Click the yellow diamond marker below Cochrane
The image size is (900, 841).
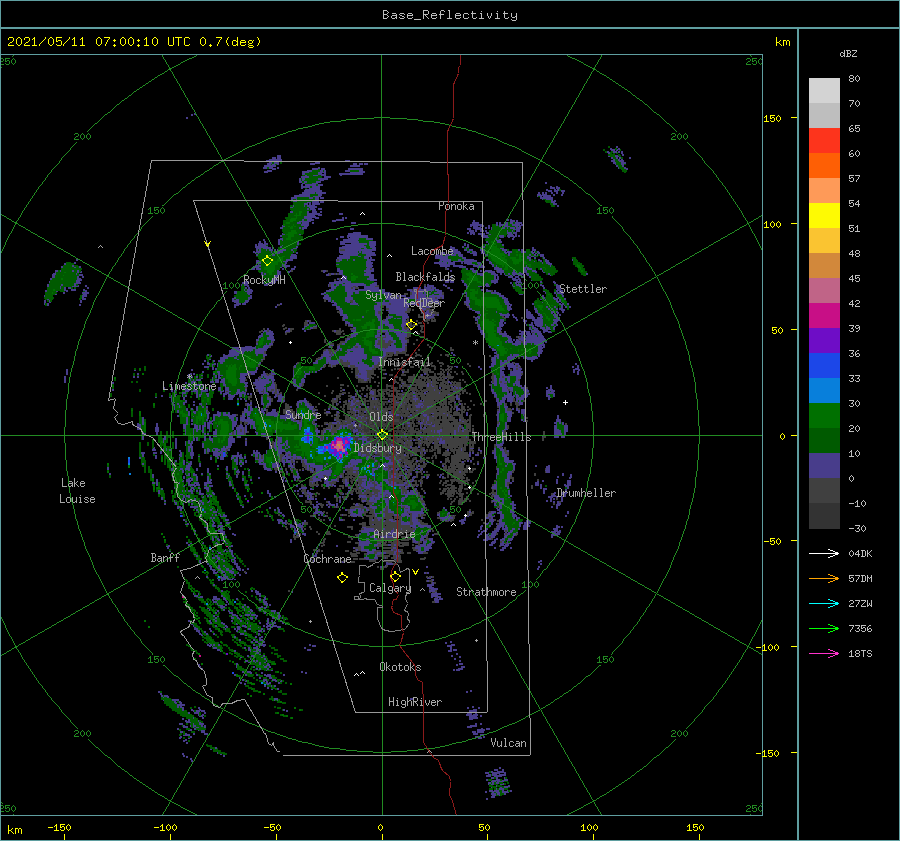click(342, 578)
